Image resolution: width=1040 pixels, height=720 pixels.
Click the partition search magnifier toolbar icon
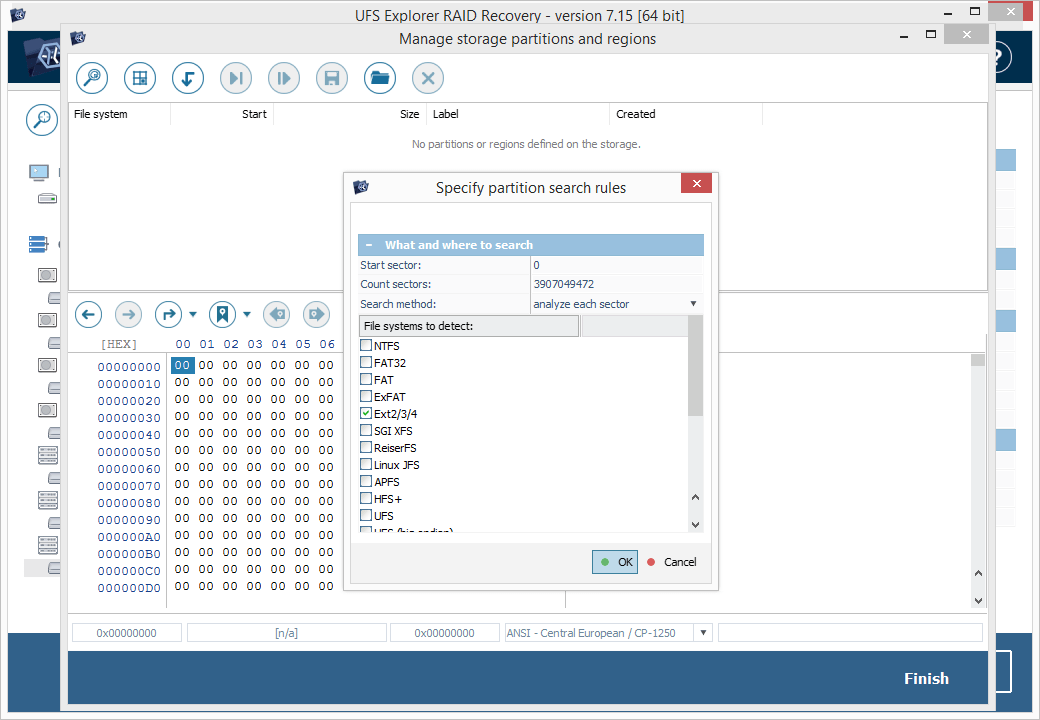point(92,78)
